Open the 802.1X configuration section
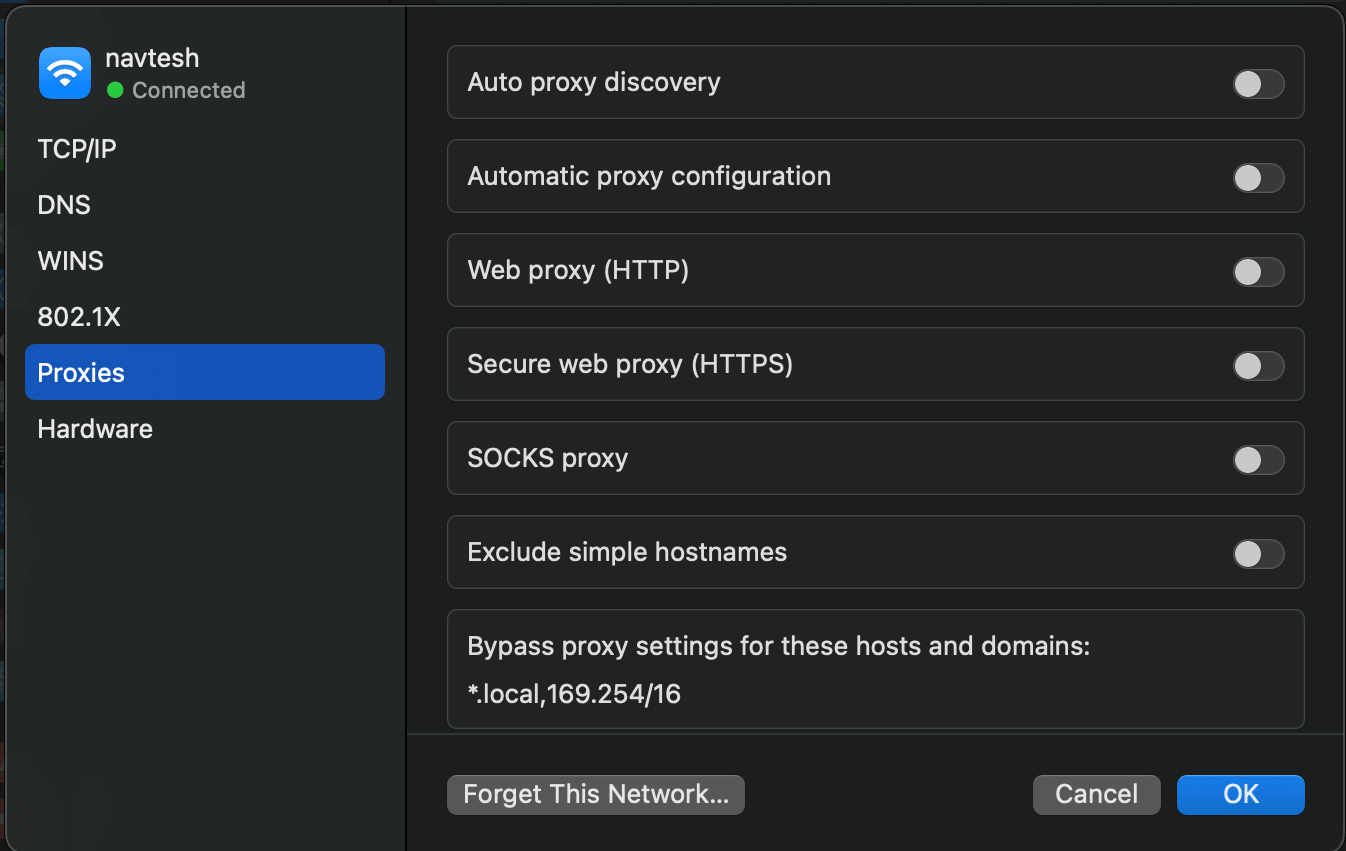 (x=79, y=316)
